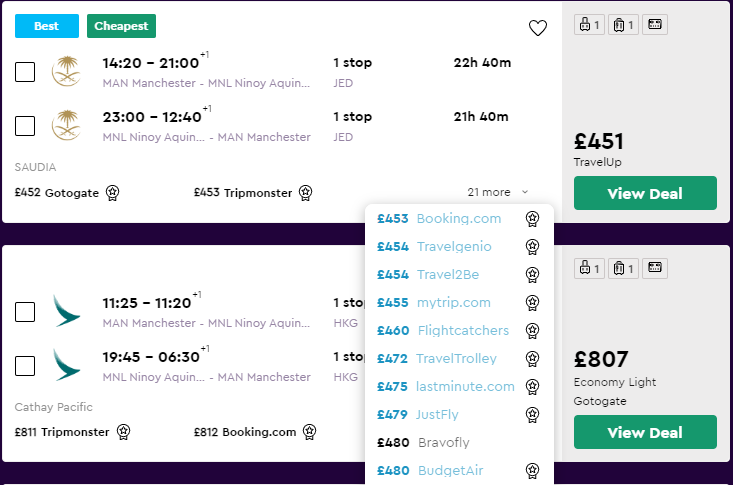Image resolution: width=733 pixels, height=485 pixels.
Task: Tick the 23:00 – 12:40 return flight checkbox
Action: tap(25, 126)
